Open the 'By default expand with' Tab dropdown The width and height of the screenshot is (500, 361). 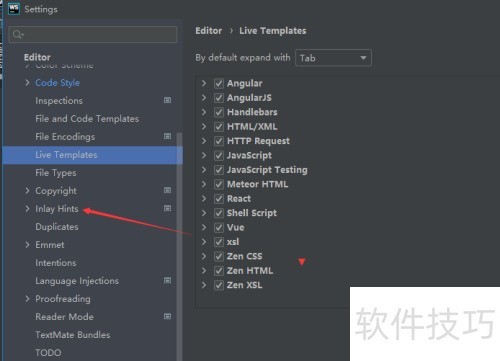(333, 58)
